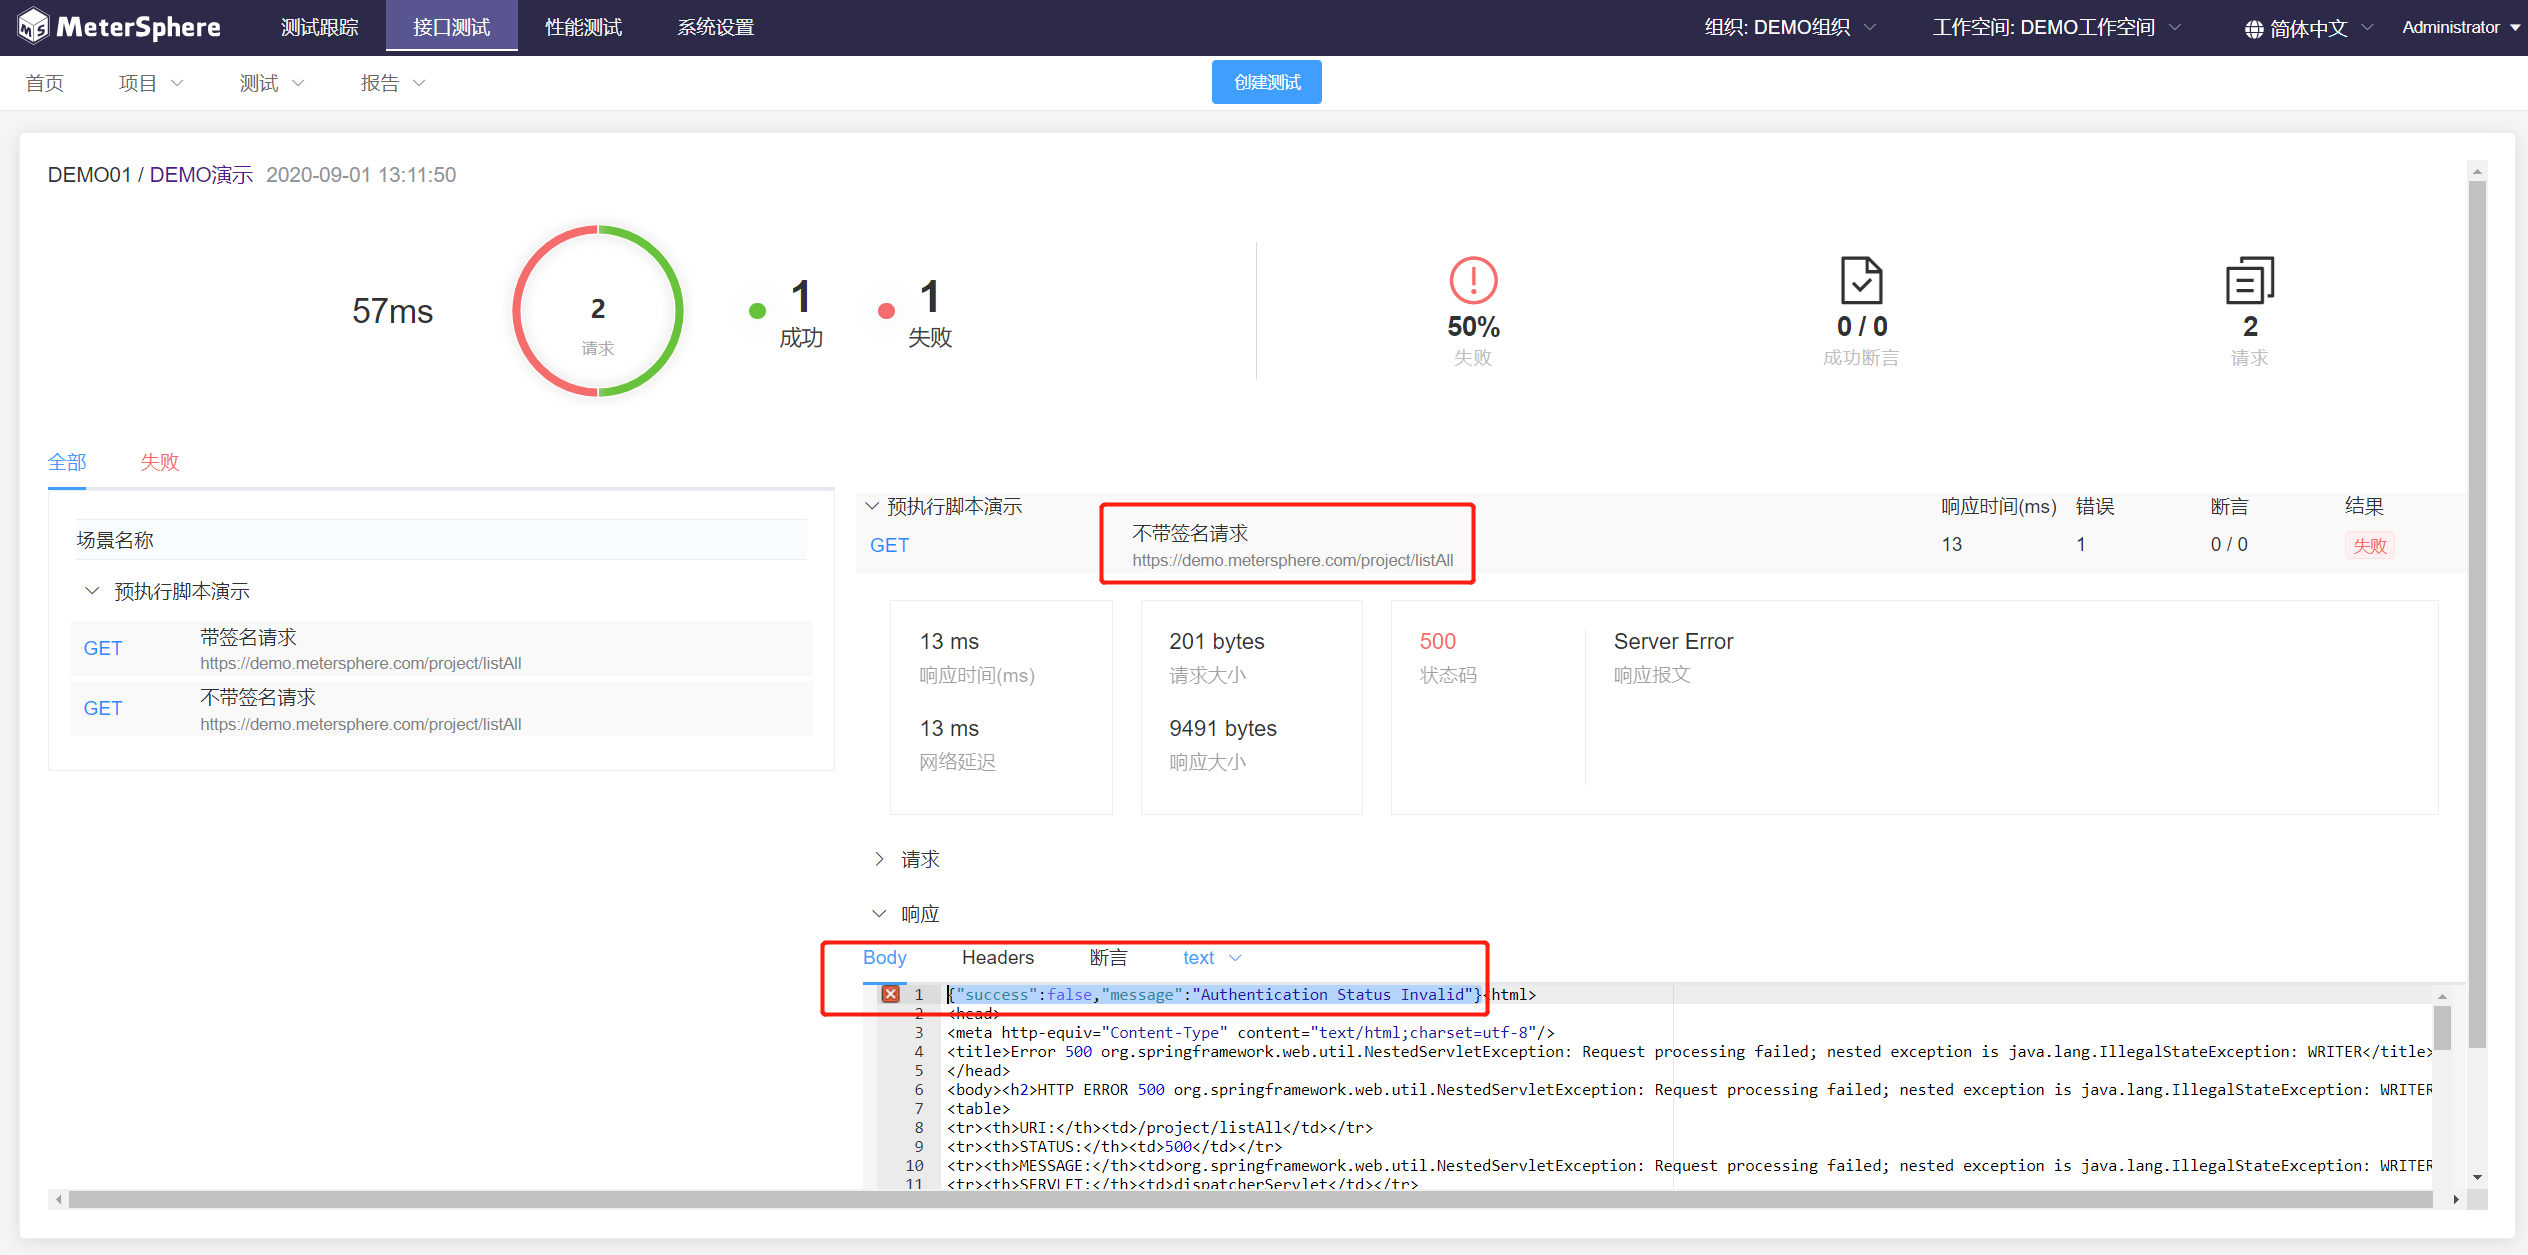Switch to the 失败 filter tab

(x=159, y=462)
